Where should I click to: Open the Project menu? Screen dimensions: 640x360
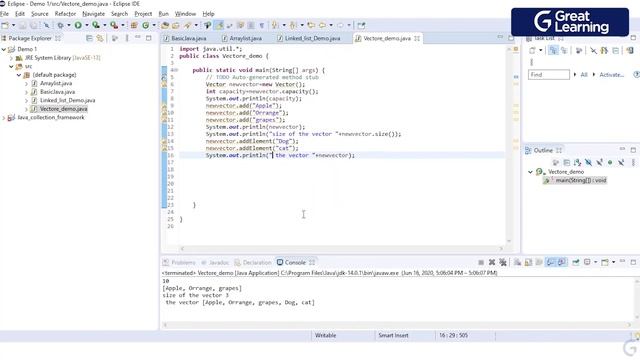pos(143,14)
